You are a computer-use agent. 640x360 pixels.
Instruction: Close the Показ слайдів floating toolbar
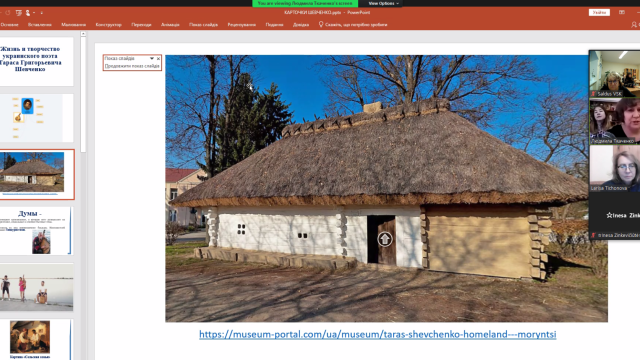pos(158,58)
